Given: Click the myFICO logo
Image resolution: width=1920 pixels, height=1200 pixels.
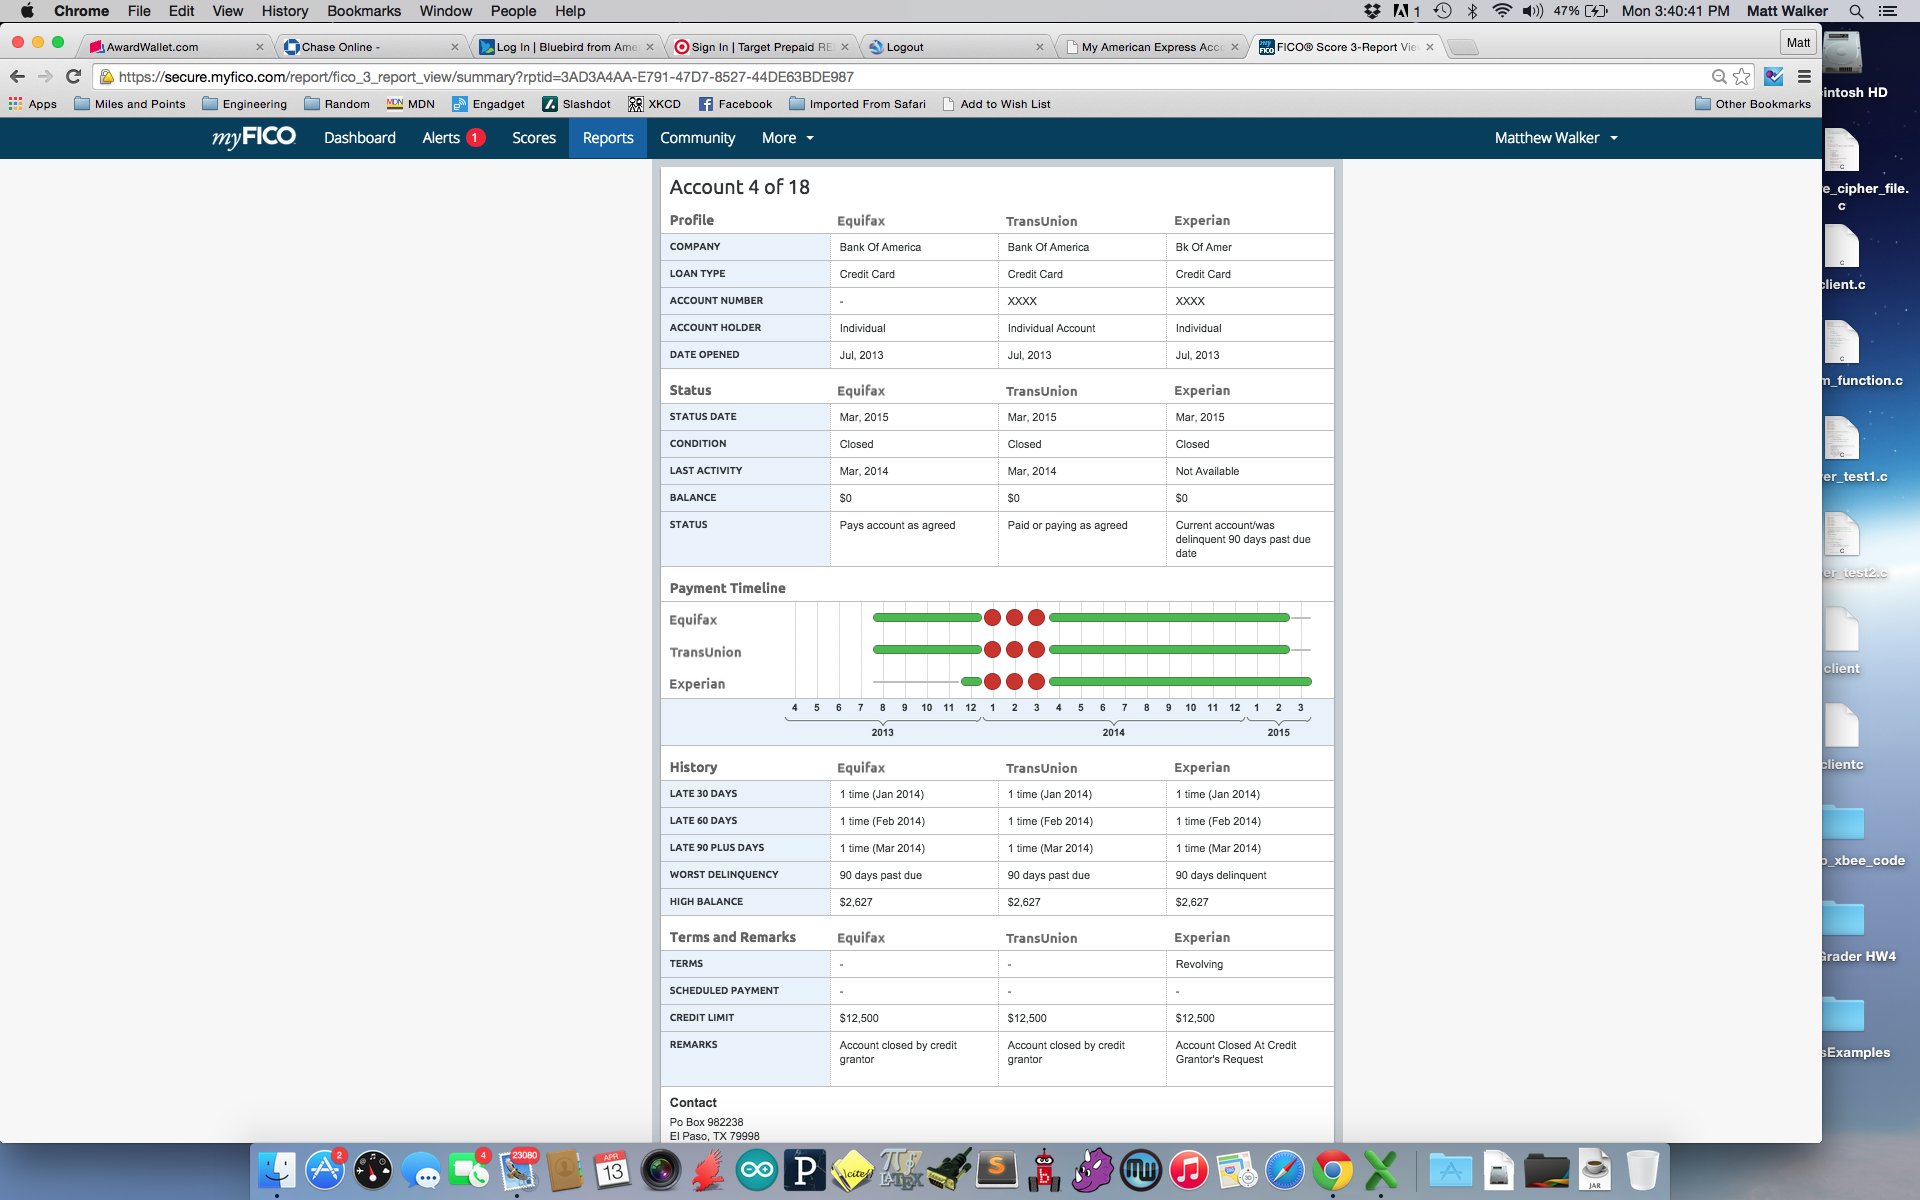Looking at the screenshot, I should coord(253,138).
